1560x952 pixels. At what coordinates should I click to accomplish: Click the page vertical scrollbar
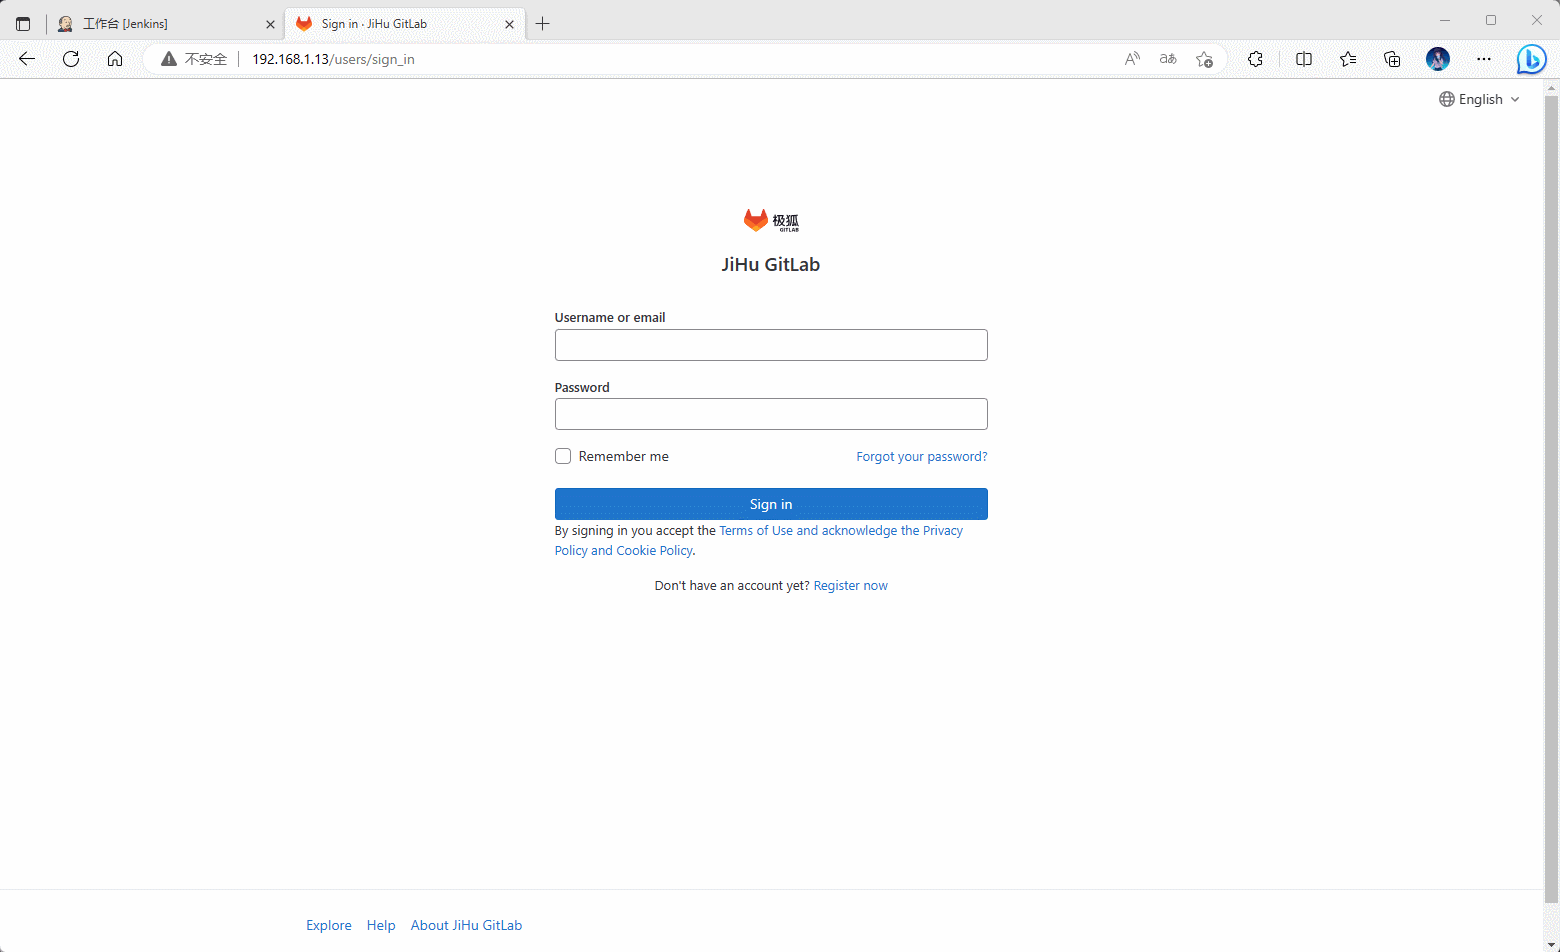point(1552,500)
